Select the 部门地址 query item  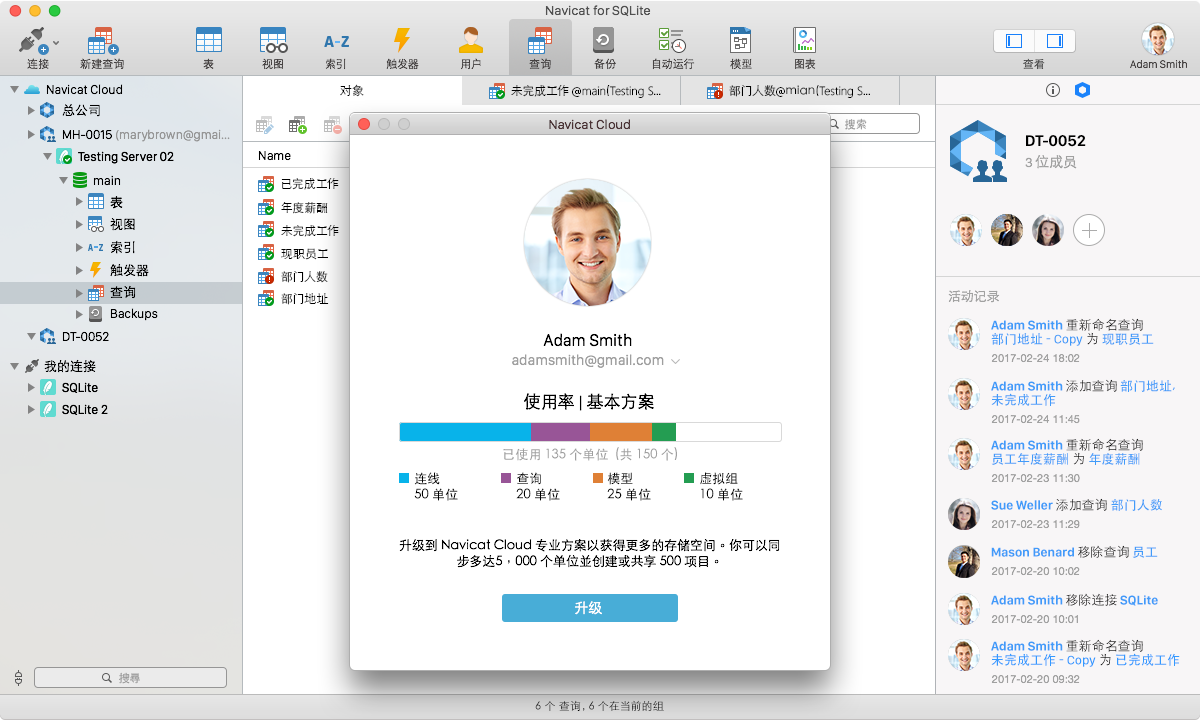pos(293,299)
